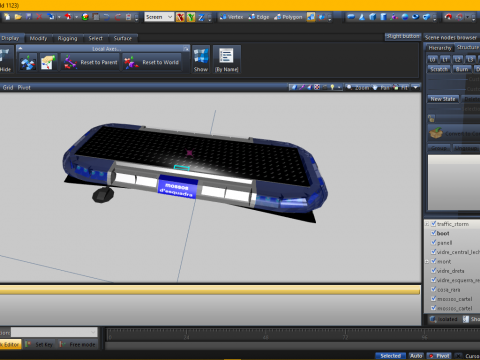Toggle visibility checkbox for traffic_storm
The image size is (480, 360).
coord(433,224)
